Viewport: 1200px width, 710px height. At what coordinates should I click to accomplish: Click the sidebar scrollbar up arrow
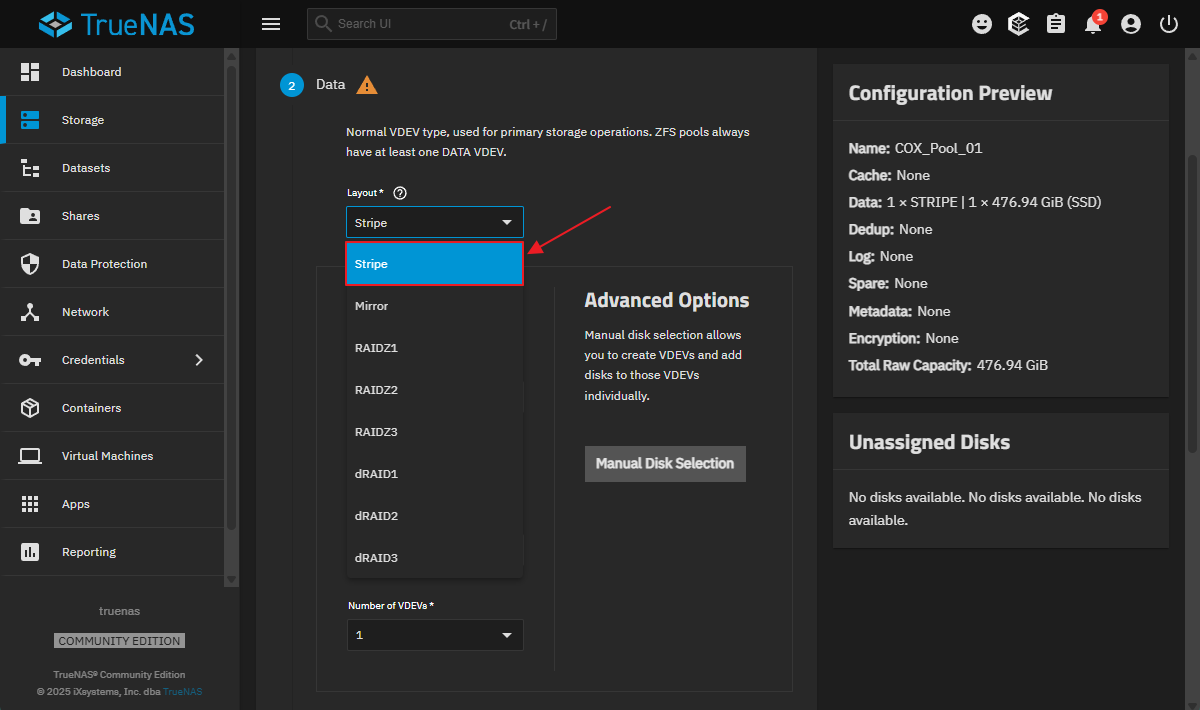tap(232, 58)
